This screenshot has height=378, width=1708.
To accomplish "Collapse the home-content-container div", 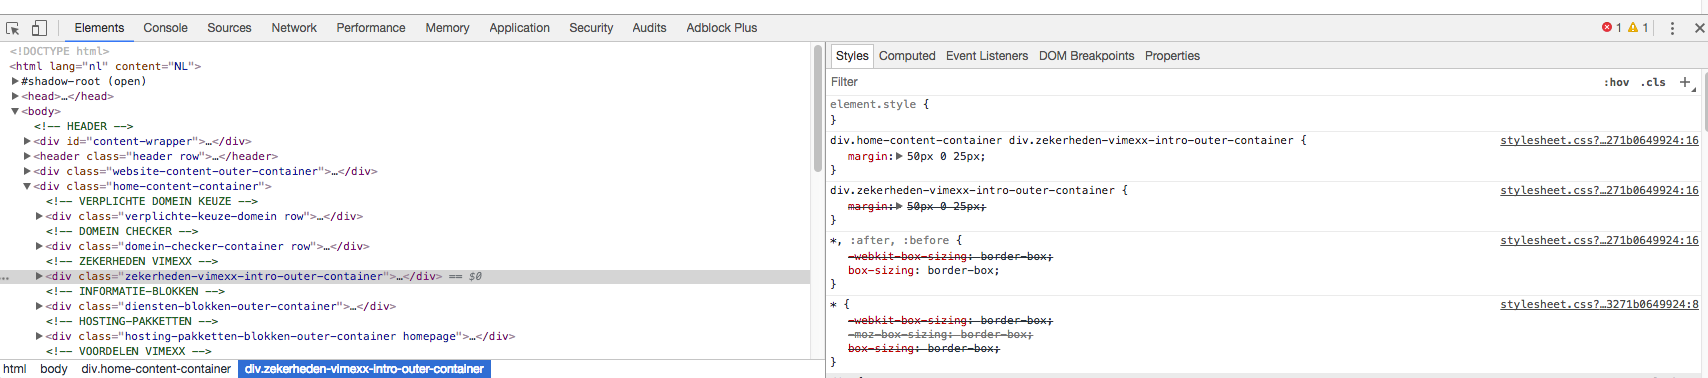I will [27, 187].
